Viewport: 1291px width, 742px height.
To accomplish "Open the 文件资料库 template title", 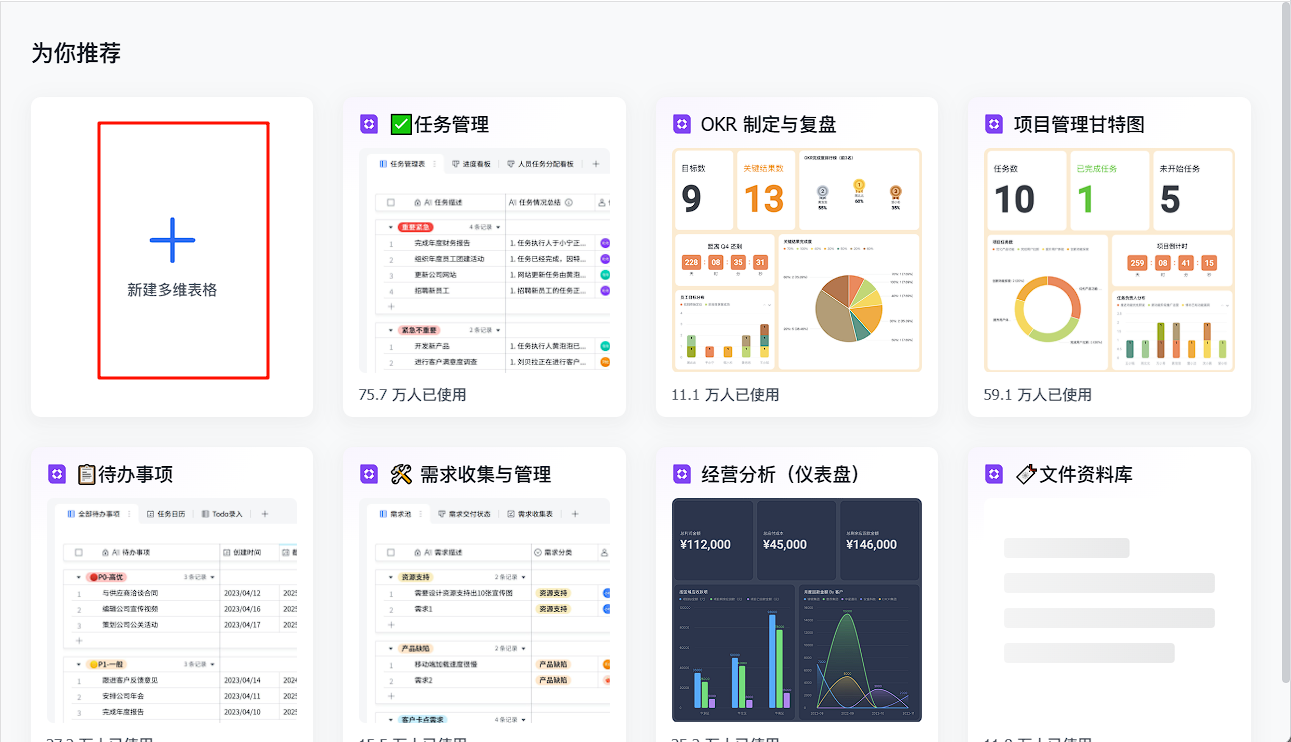I will click(1085, 475).
